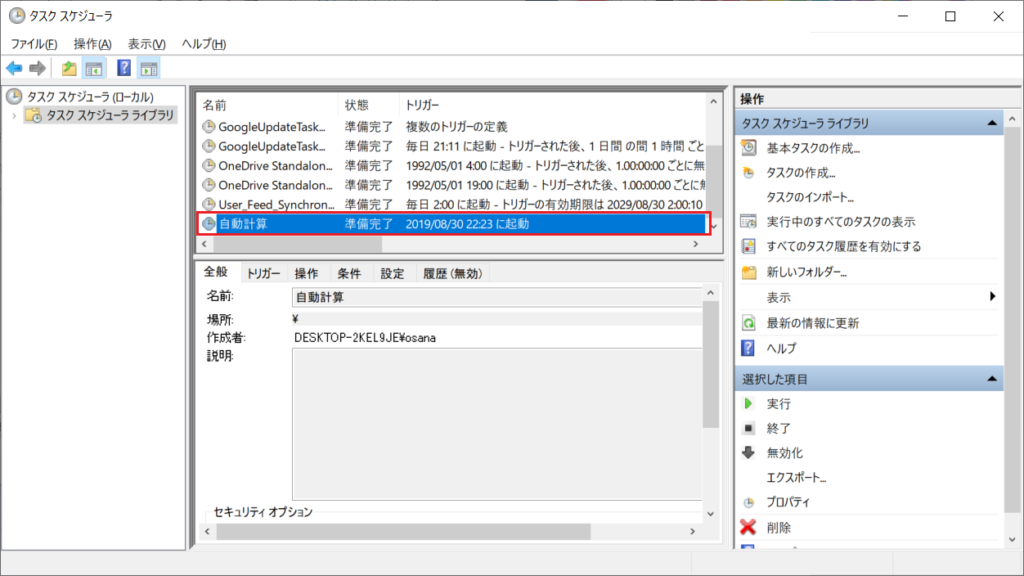Viewport: 1024px width, 576px height.
Task: Collapse the 選択した項目 actions section
Action: point(992,379)
